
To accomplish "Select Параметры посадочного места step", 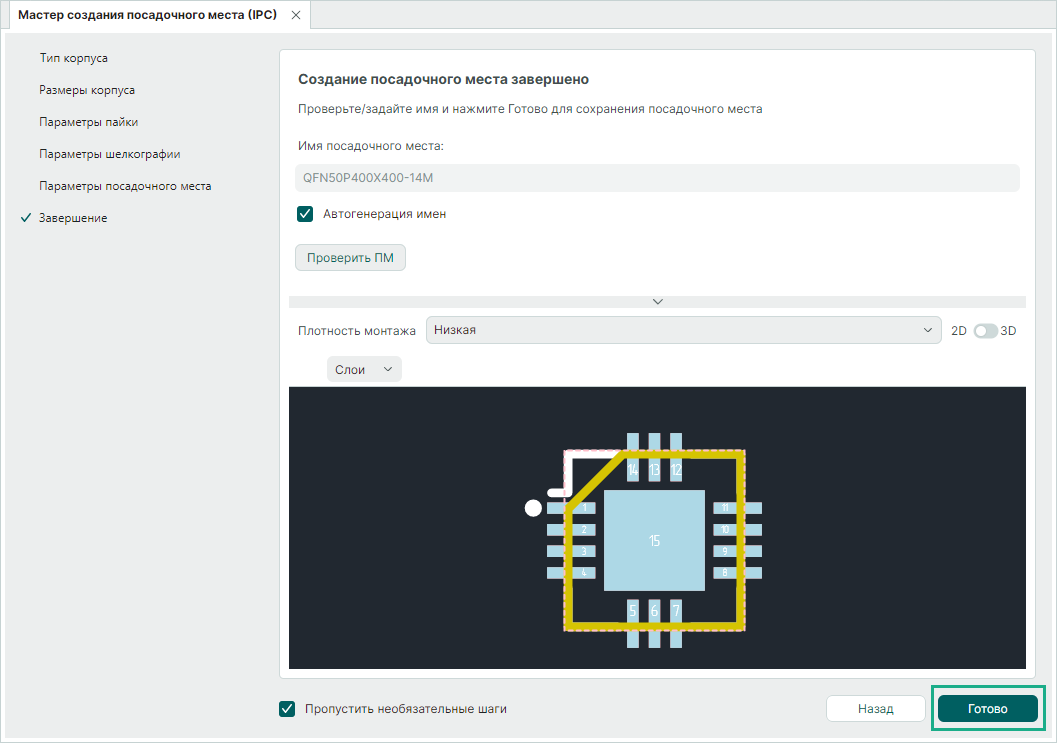I will 125,186.
